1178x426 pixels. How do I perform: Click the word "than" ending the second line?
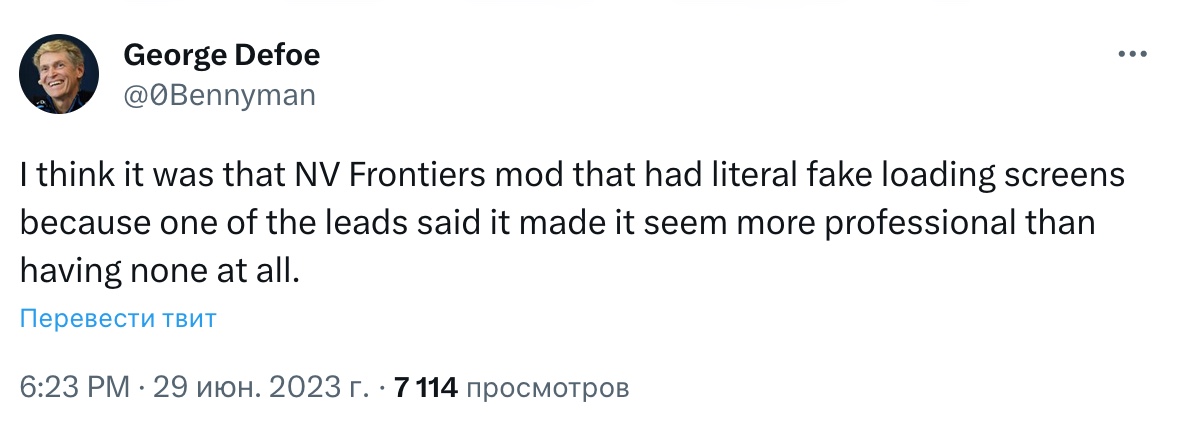[1064, 222]
